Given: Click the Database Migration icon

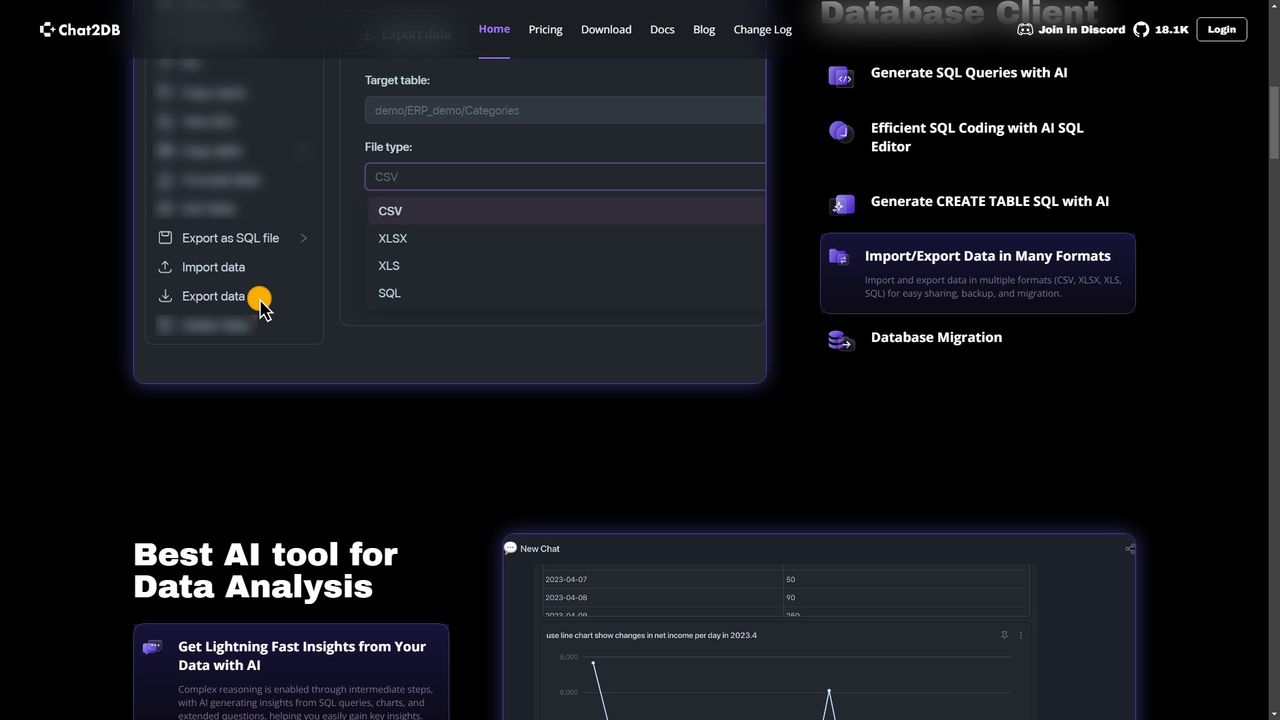Looking at the screenshot, I should coord(841,340).
